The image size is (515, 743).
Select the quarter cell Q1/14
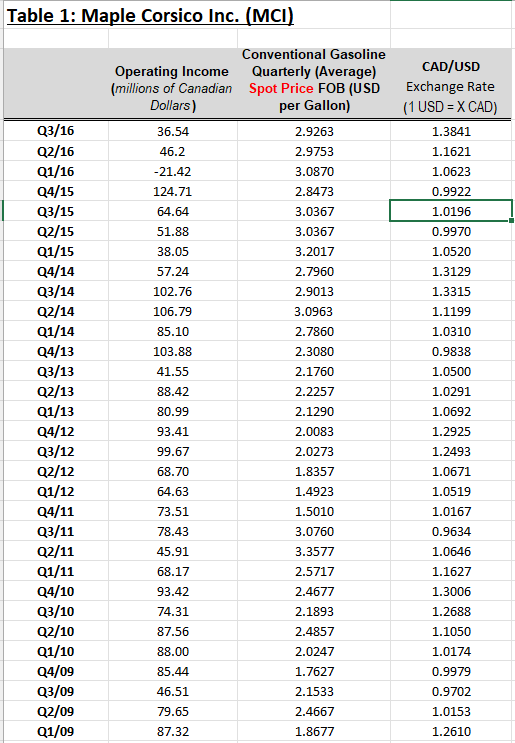[x=56, y=331]
